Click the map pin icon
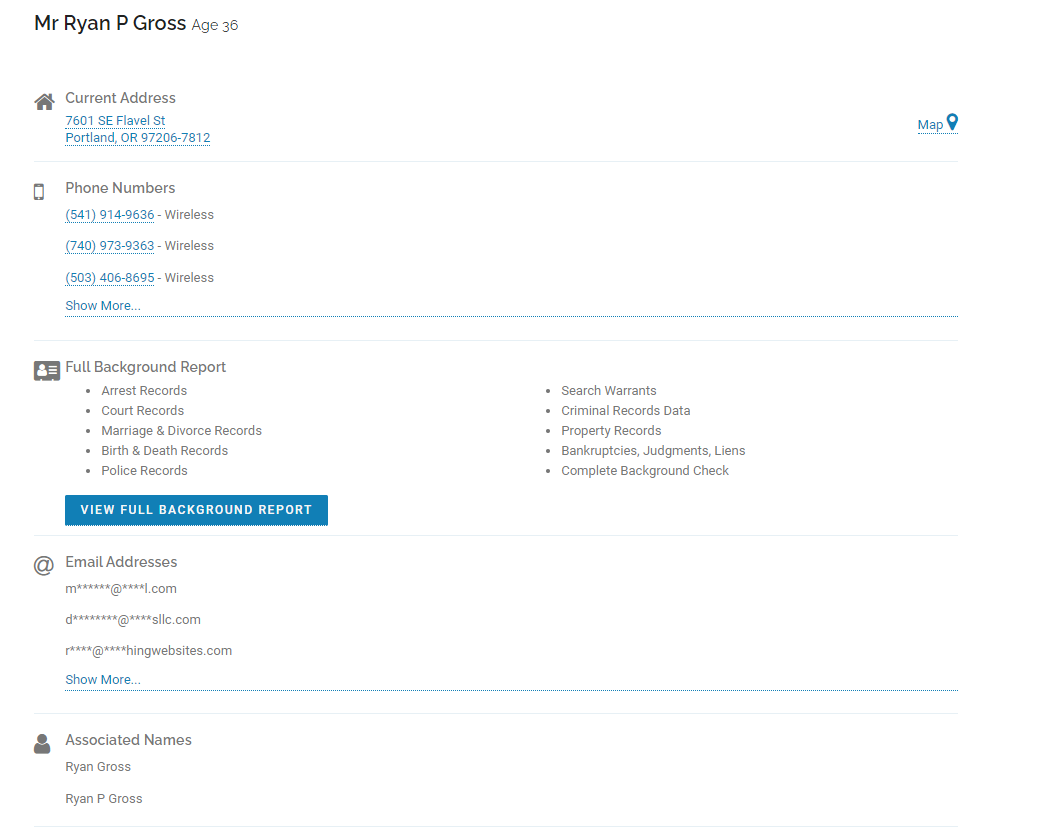Viewport: 1045px width, 829px height. [952, 122]
